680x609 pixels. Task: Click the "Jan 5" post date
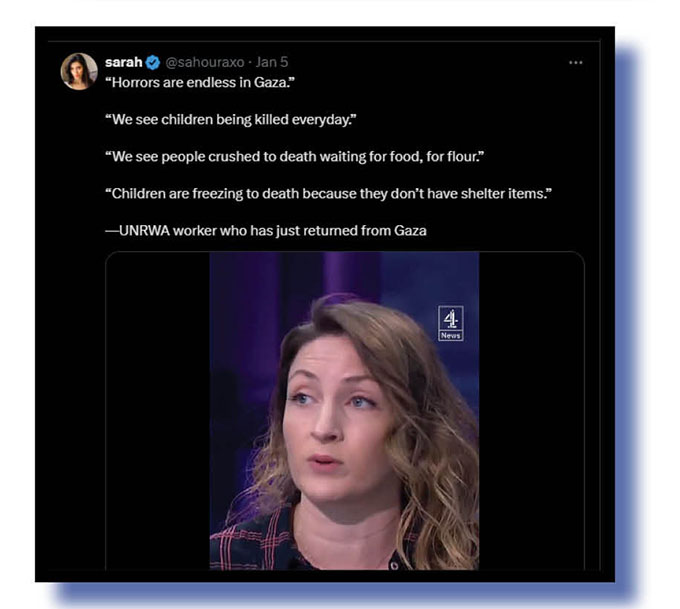tap(272, 62)
